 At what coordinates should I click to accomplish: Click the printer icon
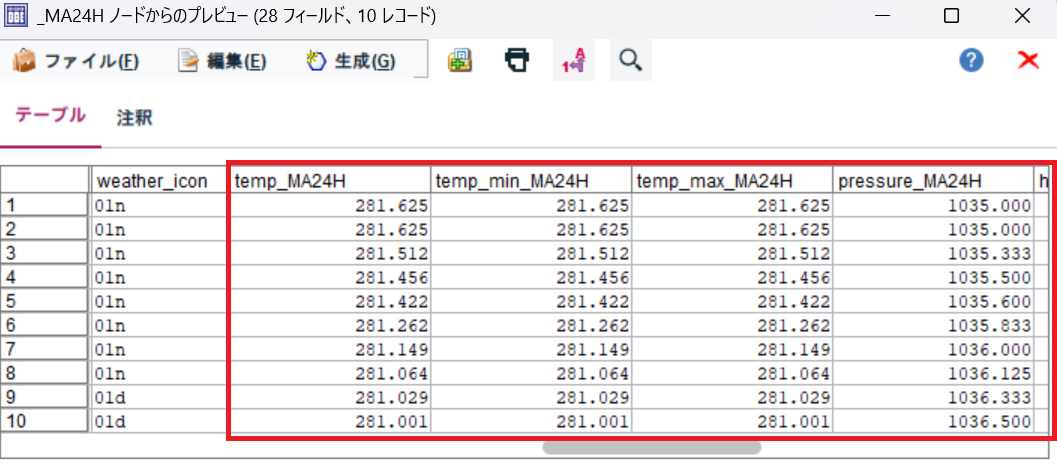(x=517, y=61)
